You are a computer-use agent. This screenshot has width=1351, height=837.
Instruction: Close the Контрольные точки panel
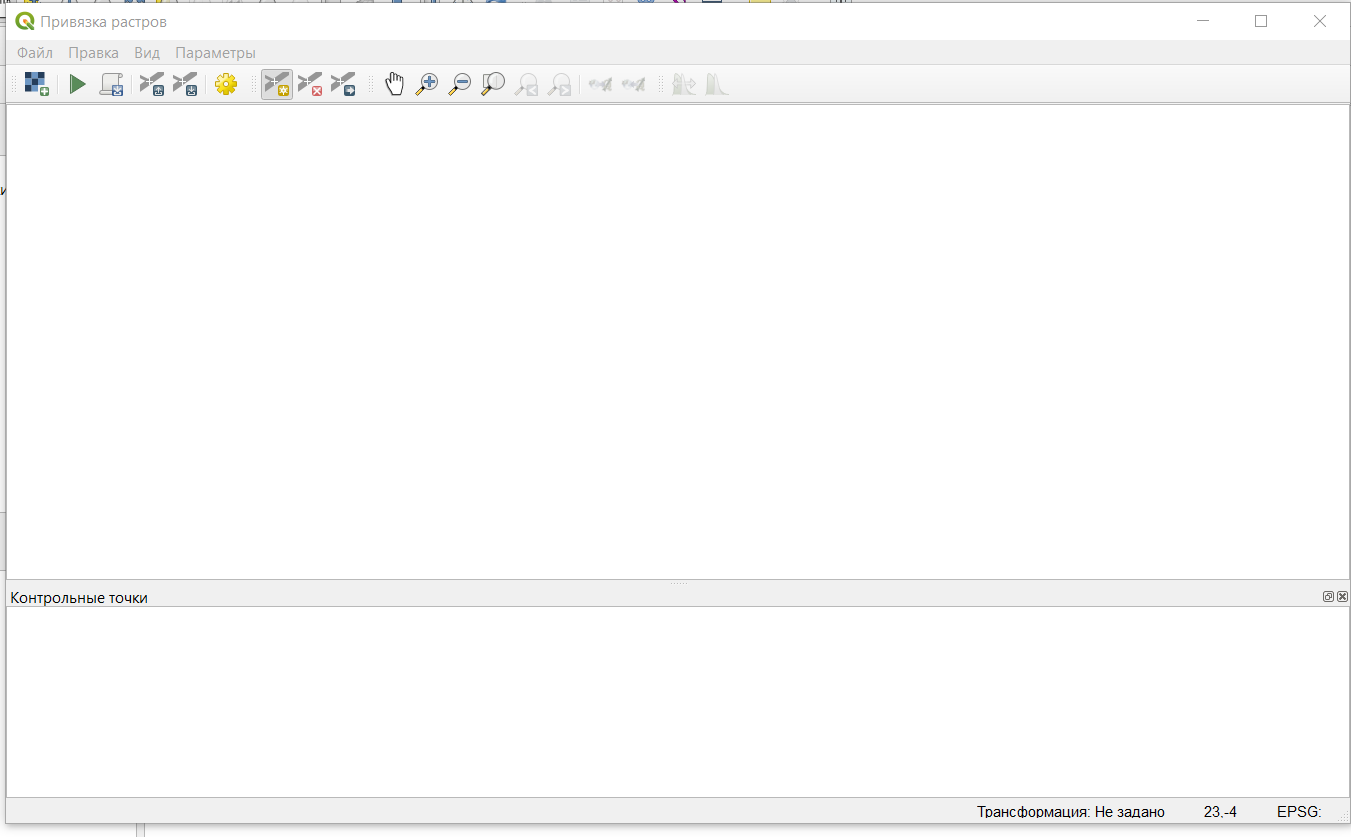pyautogui.click(x=1342, y=597)
